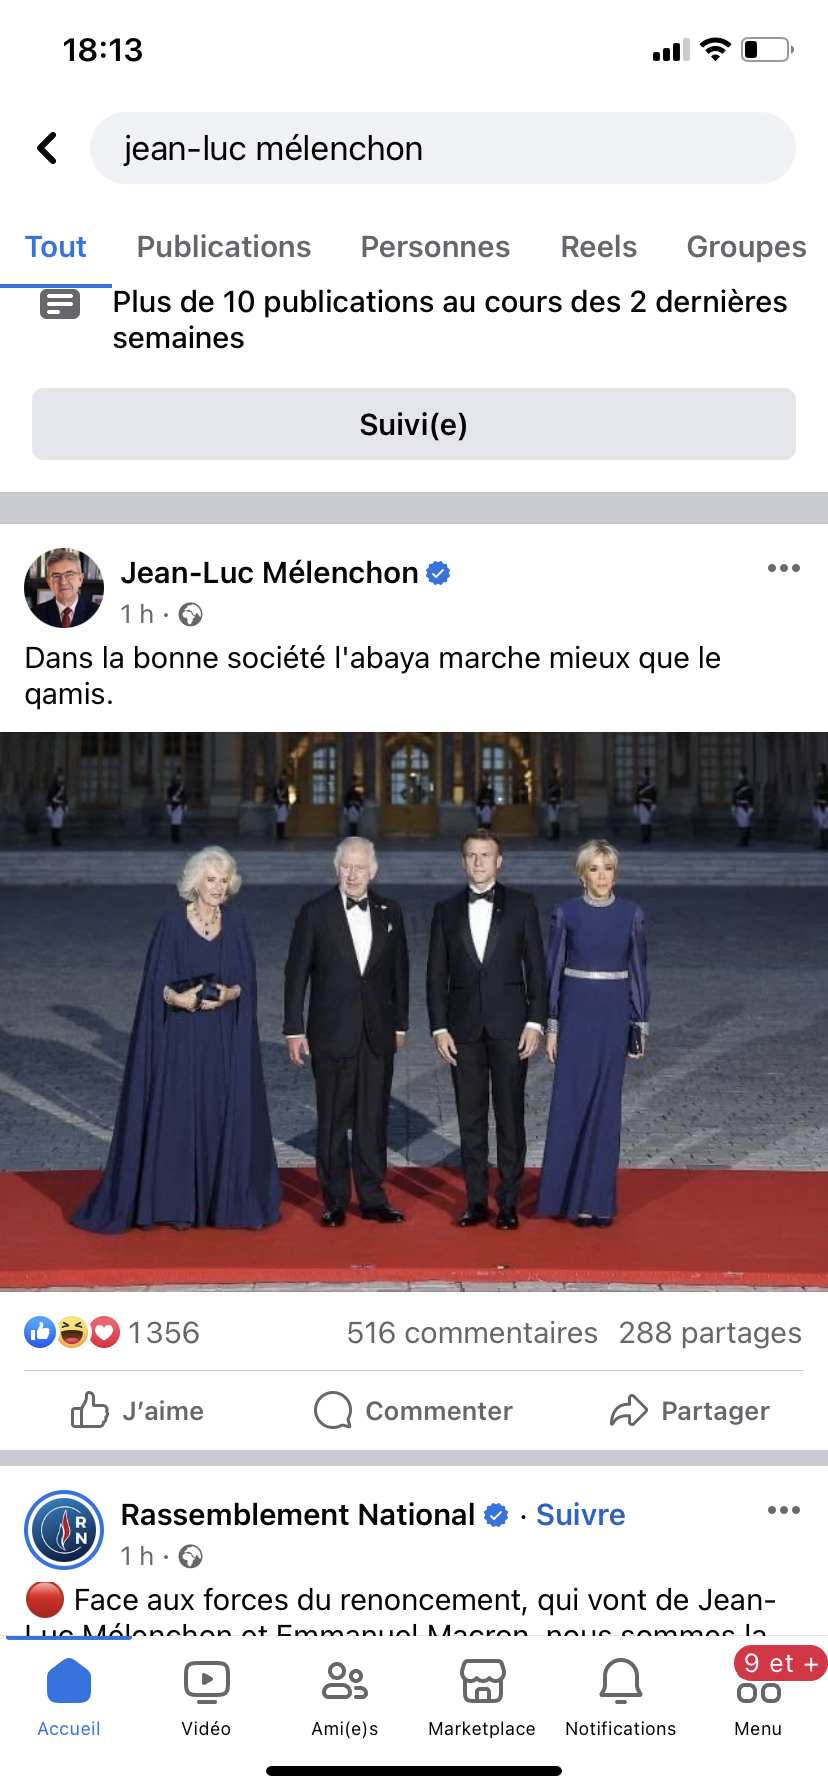Tap Commenter on Mélenchon's post

[413, 1410]
